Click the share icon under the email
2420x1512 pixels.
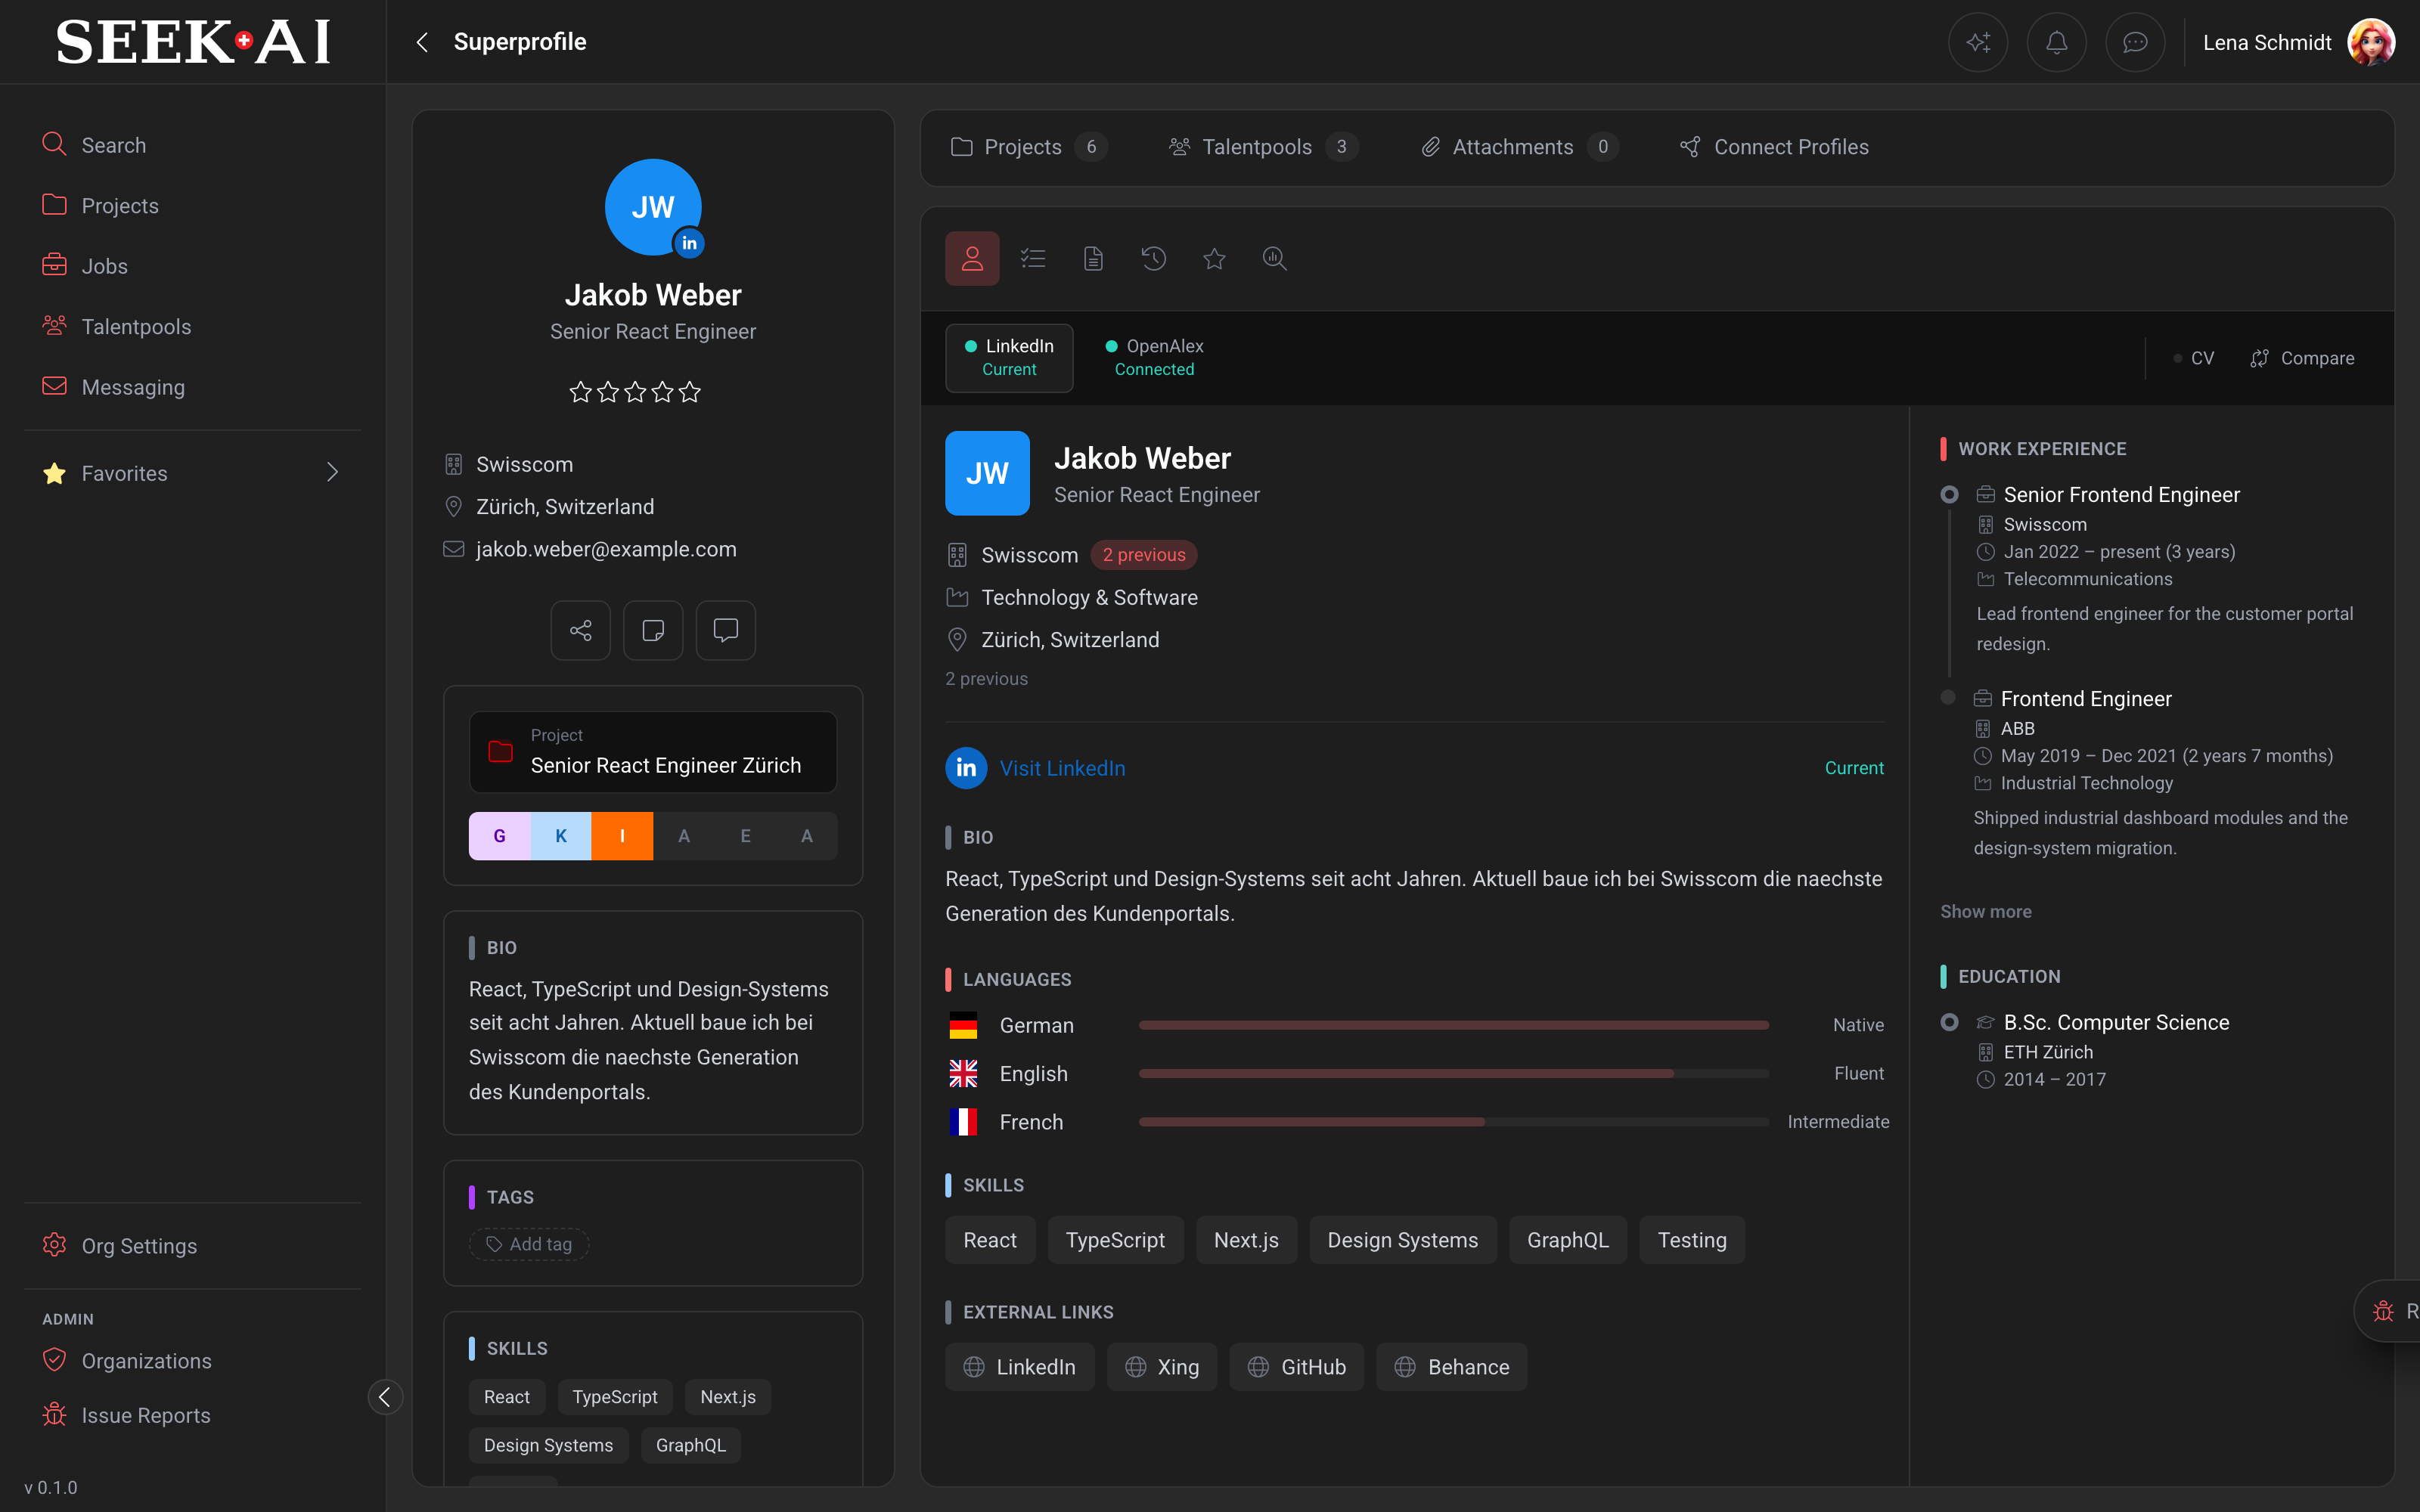(580, 630)
